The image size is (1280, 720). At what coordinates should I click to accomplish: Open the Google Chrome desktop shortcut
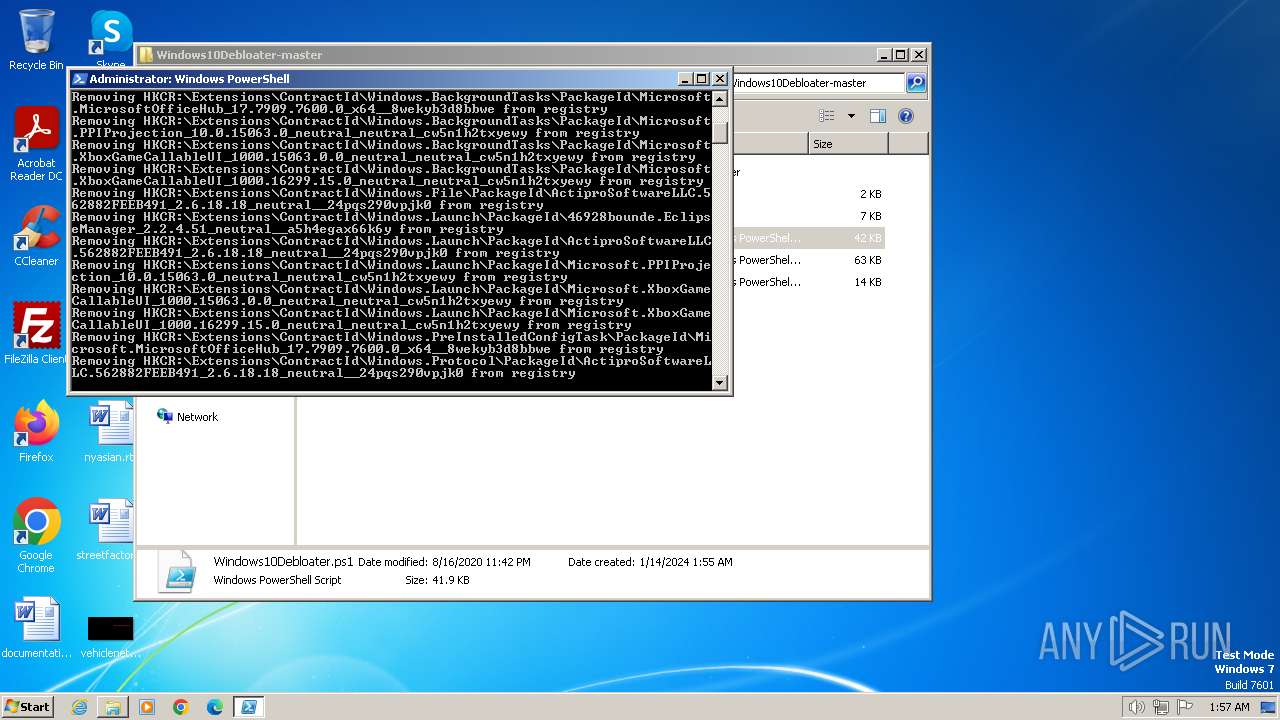pyautogui.click(x=36, y=536)
